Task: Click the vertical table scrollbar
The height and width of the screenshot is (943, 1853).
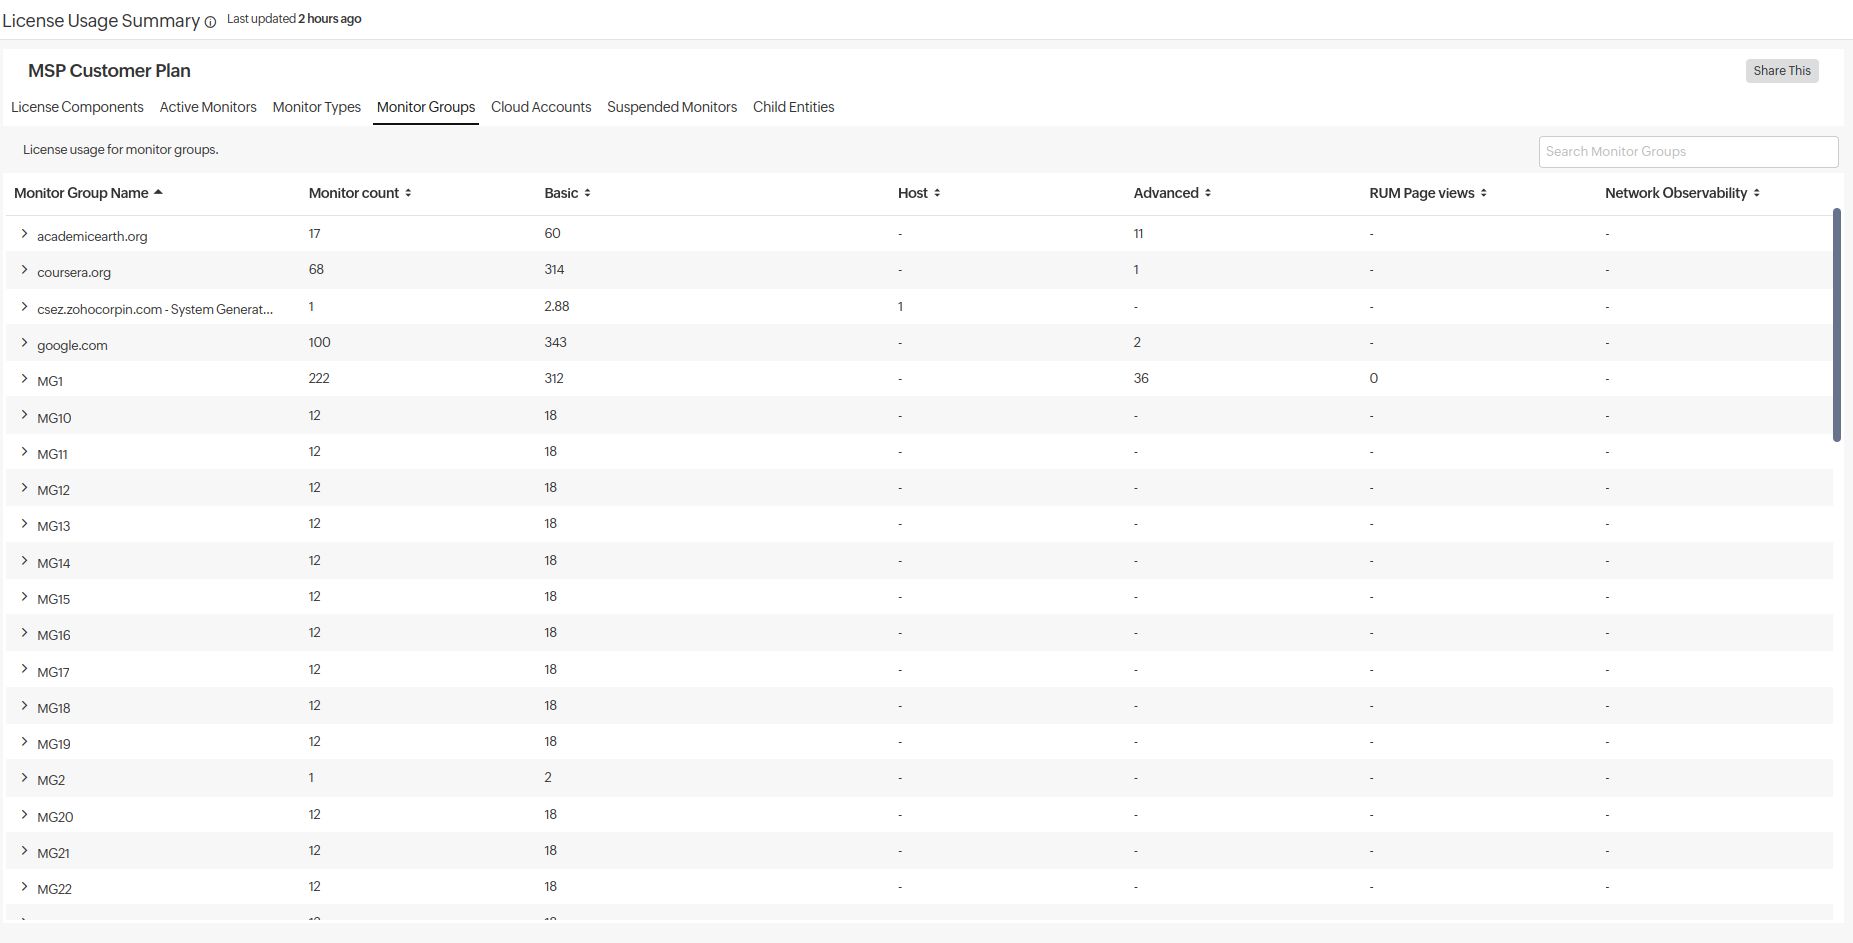Action: pos(1836,325)
